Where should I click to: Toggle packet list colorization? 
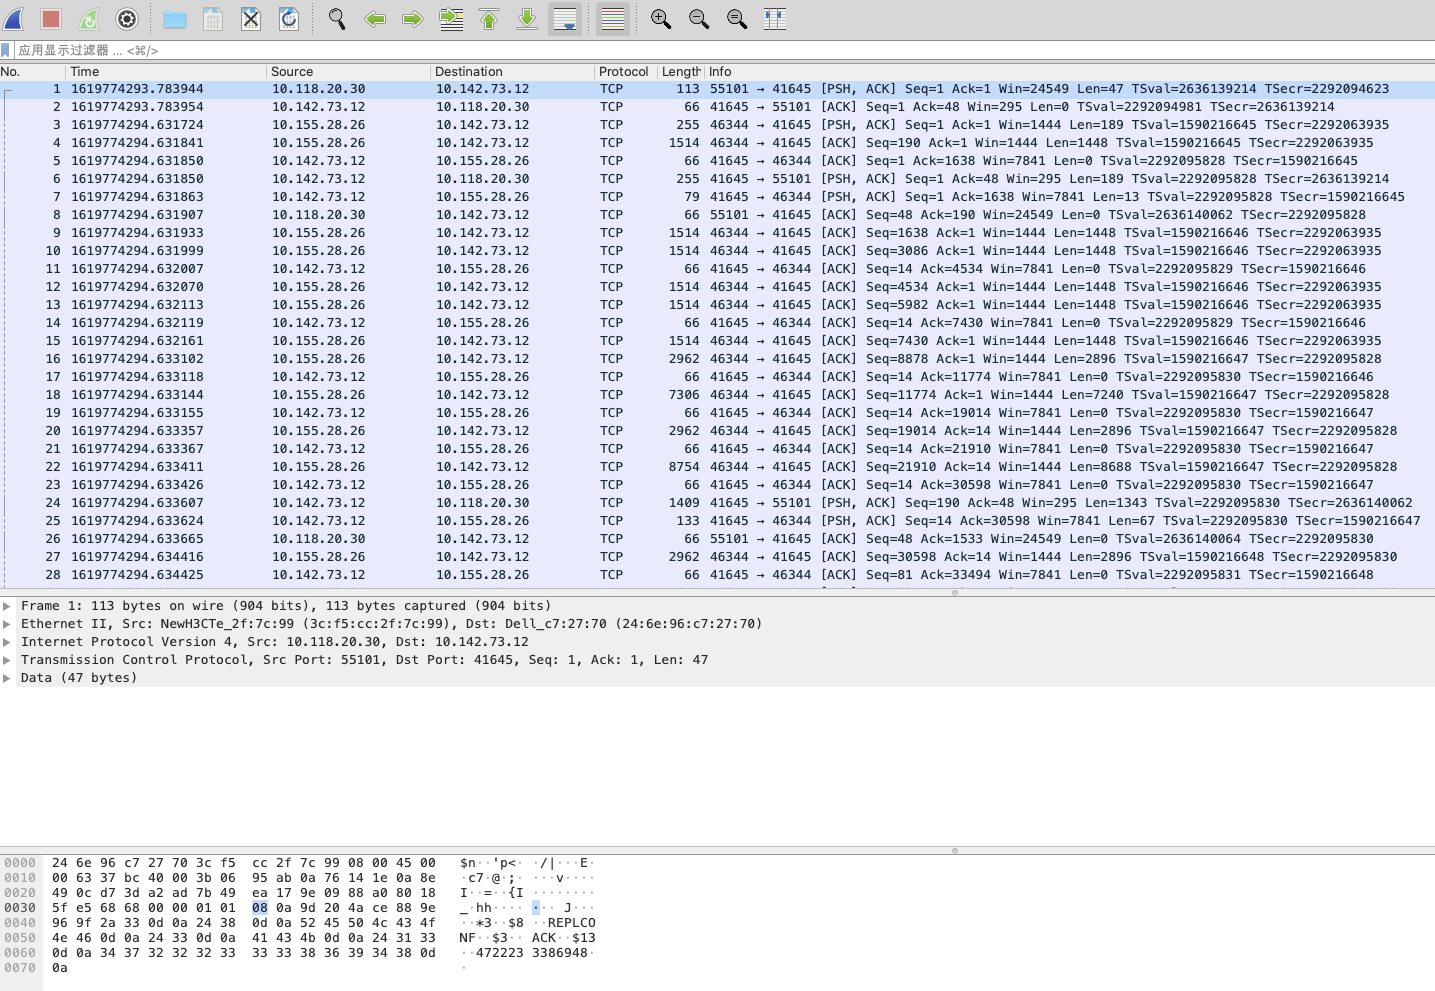(x=611, y=18)
